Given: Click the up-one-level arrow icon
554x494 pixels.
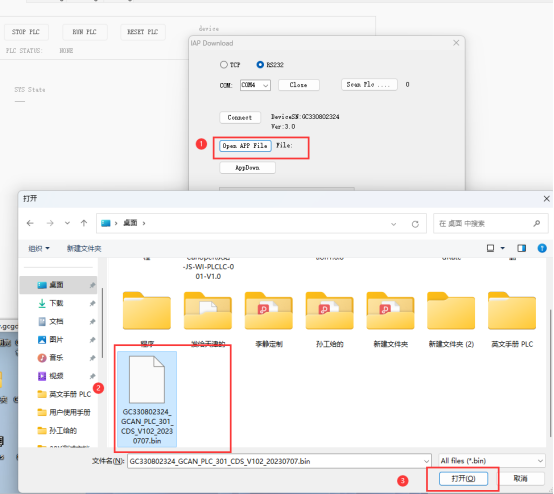Looking at the screenshot, I should [x=84, y=223].
